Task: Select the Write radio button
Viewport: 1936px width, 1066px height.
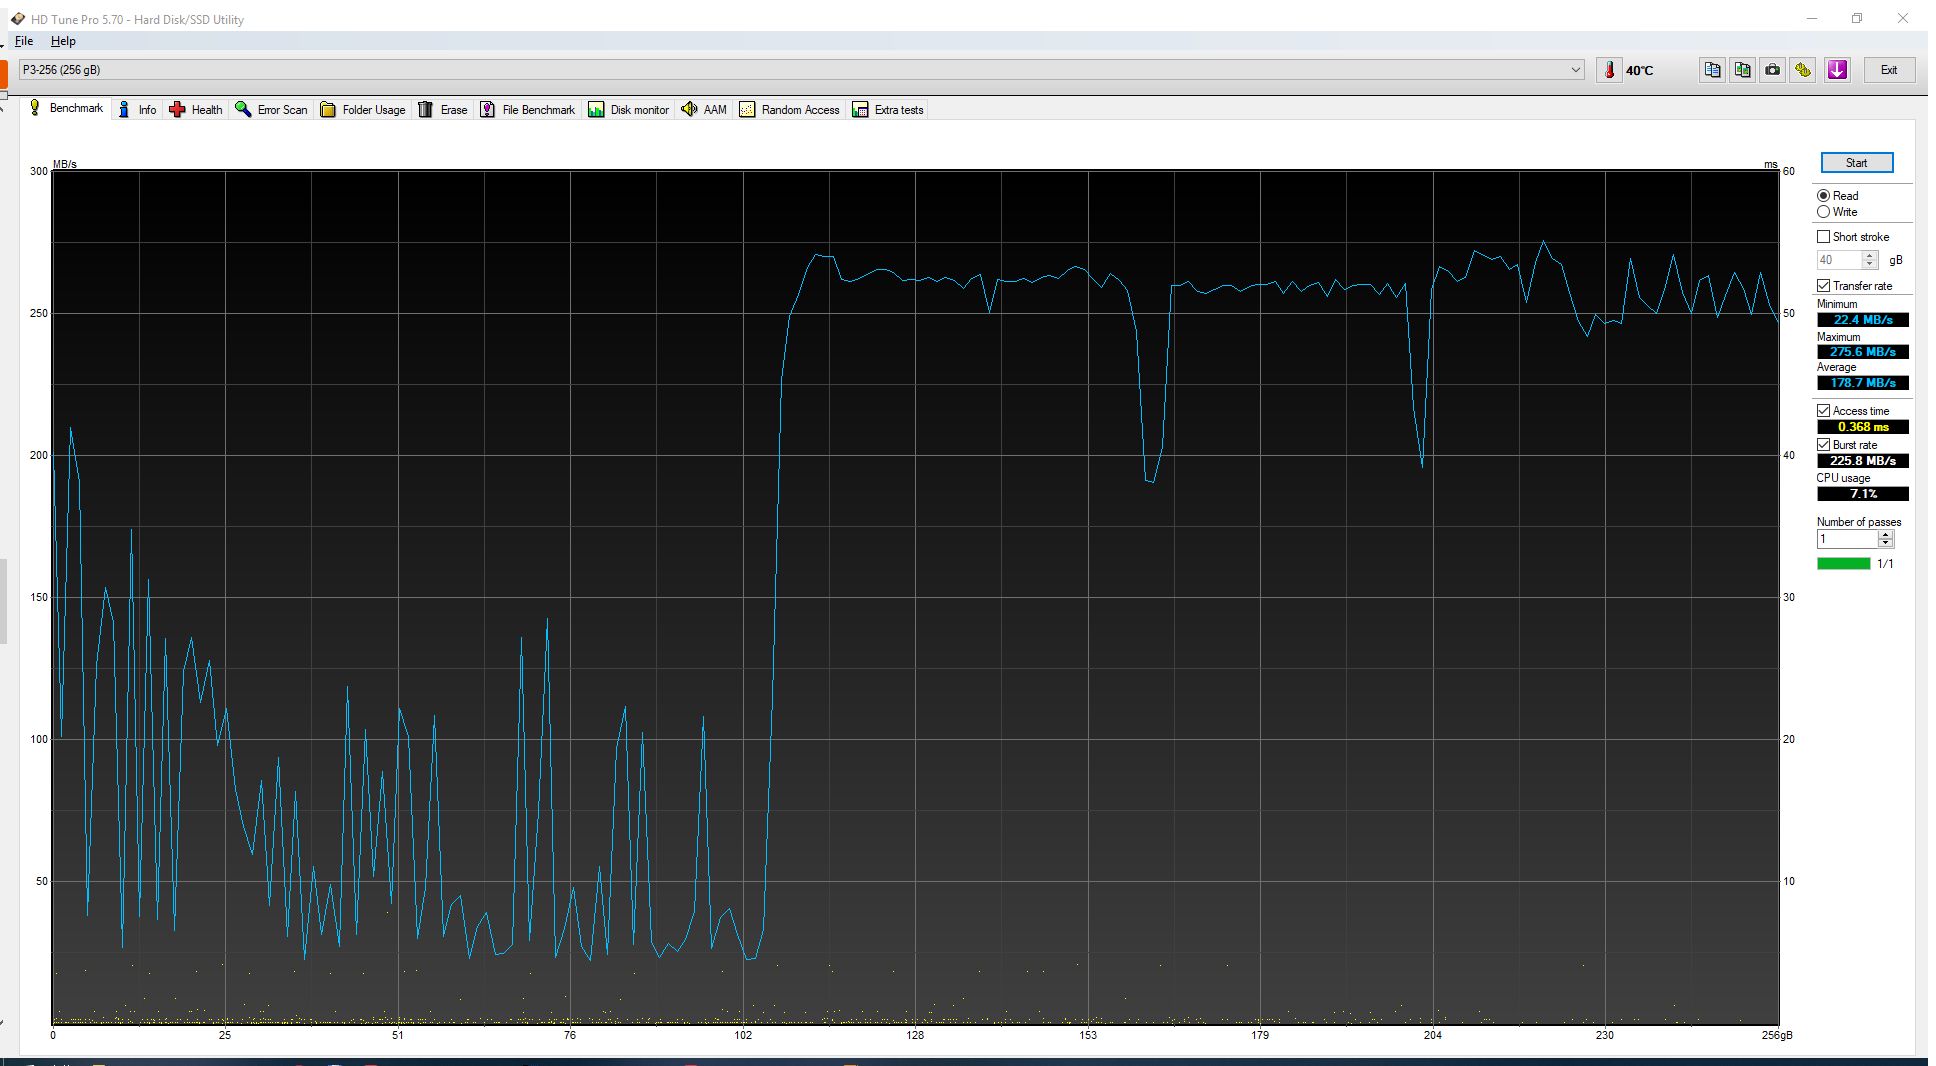Action: coord(1824,212)
